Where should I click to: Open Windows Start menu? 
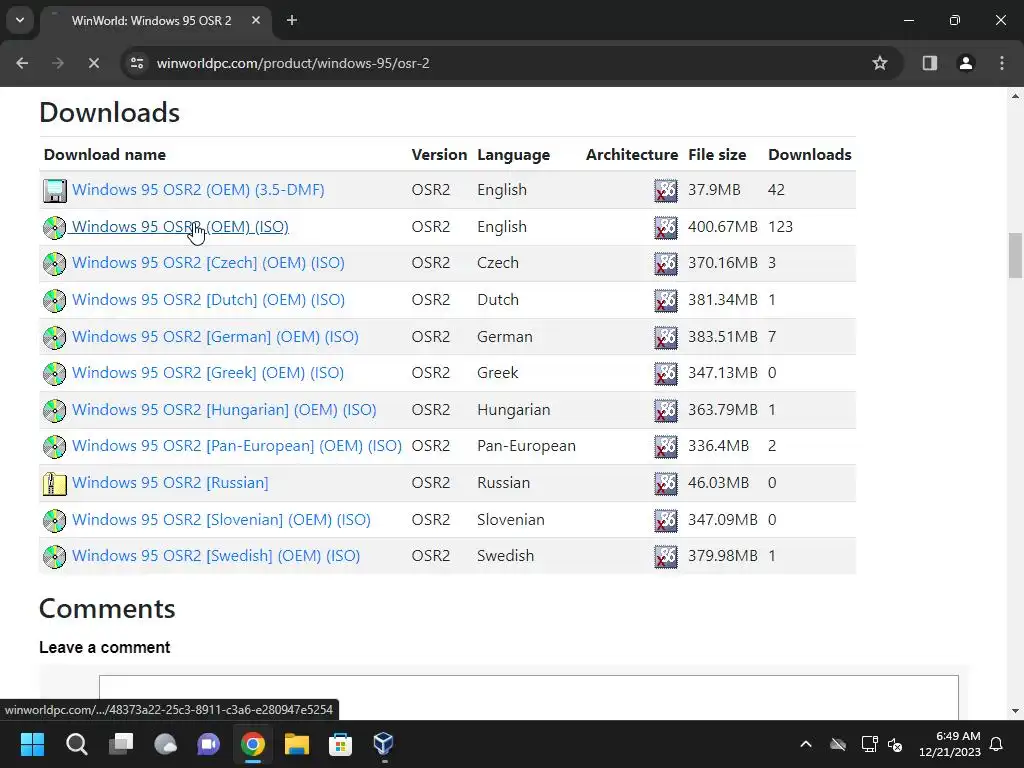32,744
